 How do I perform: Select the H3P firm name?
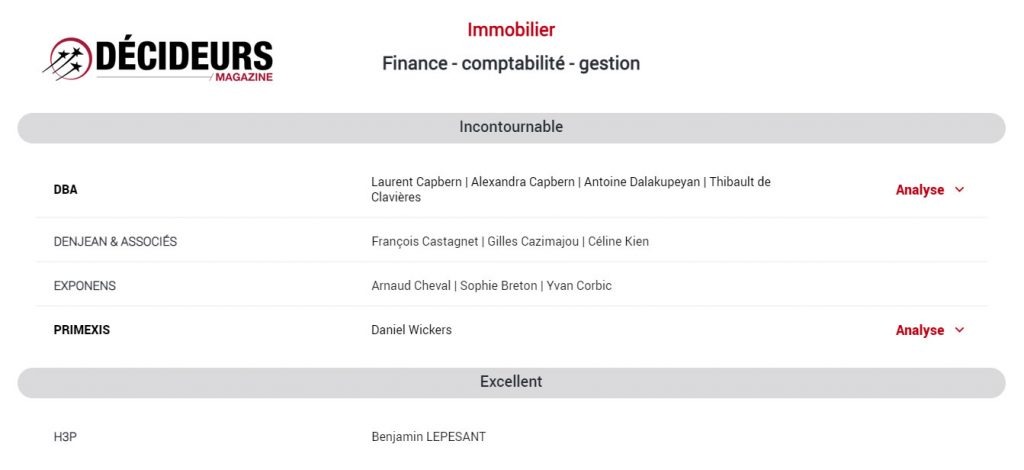65,437
